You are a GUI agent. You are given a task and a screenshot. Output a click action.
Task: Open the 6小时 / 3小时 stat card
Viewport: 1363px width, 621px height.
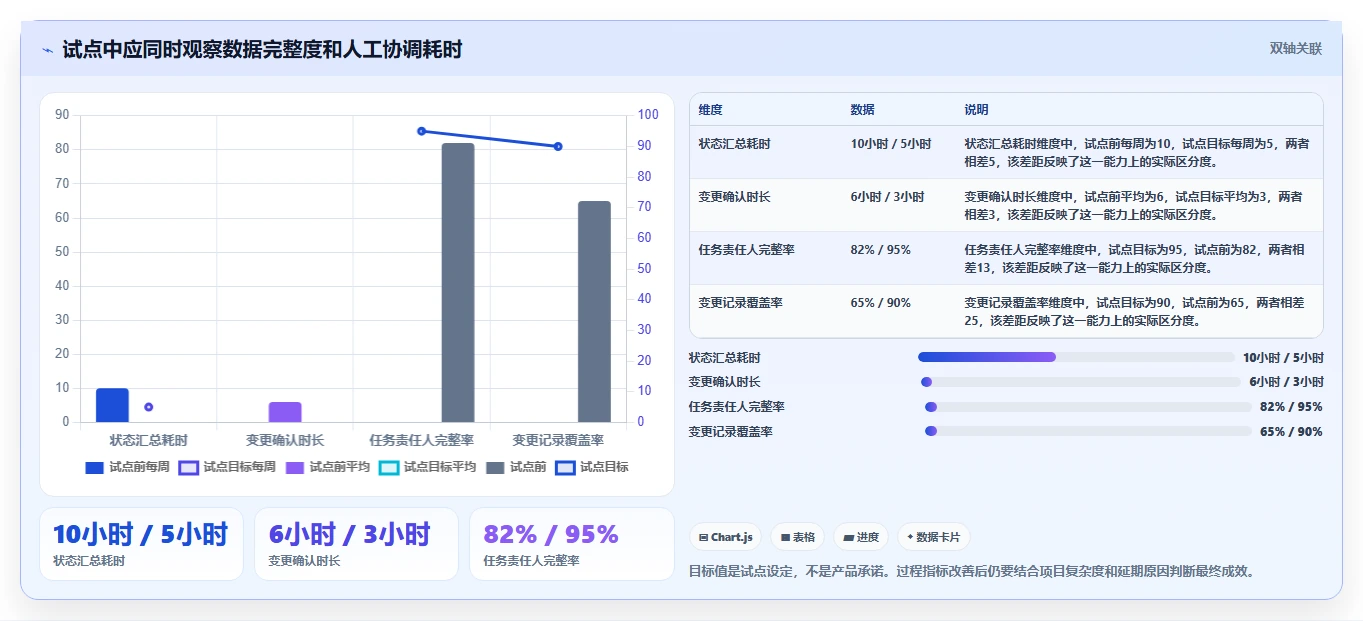coord(356,544)
